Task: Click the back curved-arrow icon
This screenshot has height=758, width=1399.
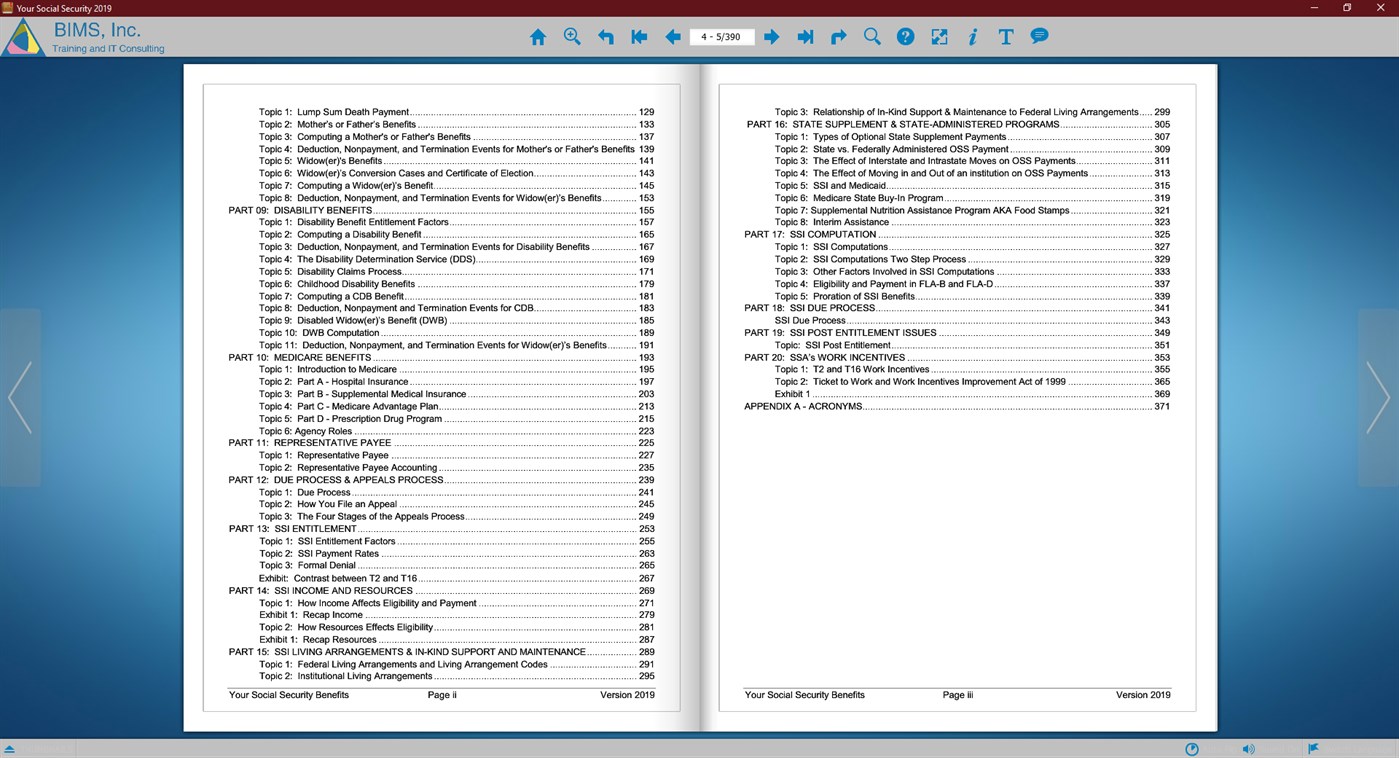Action: click(606, 37)
